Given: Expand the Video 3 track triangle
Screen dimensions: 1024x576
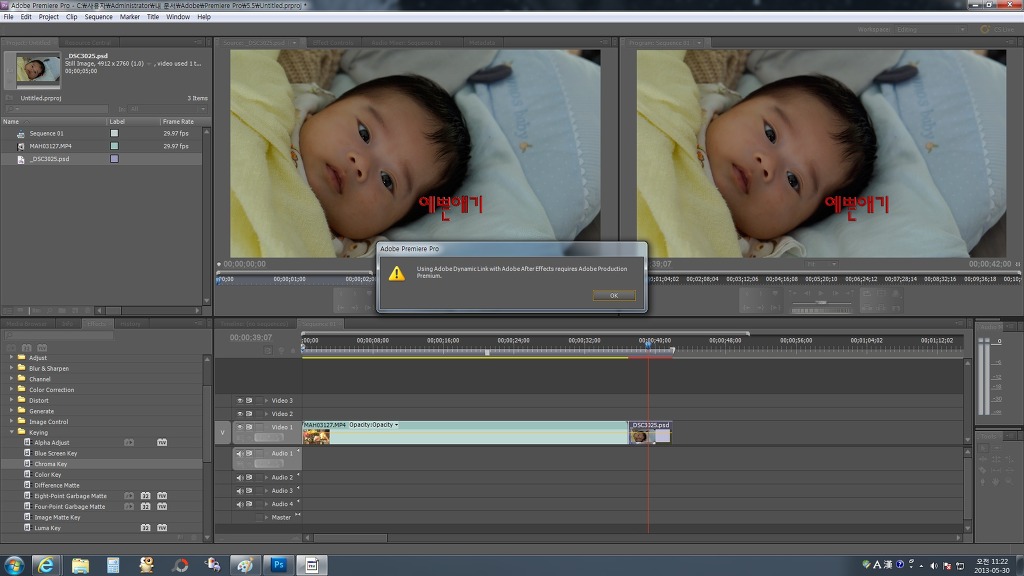Looking at the screenshot, I should coord(266,400).
